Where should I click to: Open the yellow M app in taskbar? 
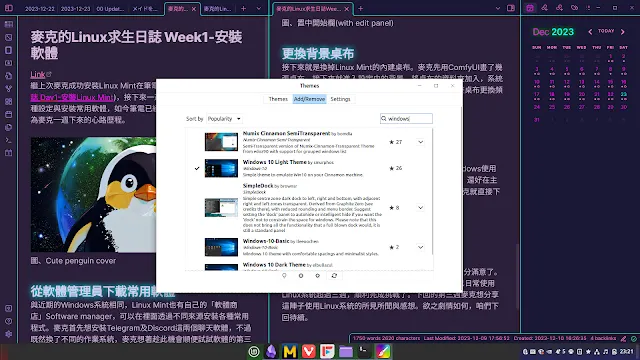tap(290, 351)
